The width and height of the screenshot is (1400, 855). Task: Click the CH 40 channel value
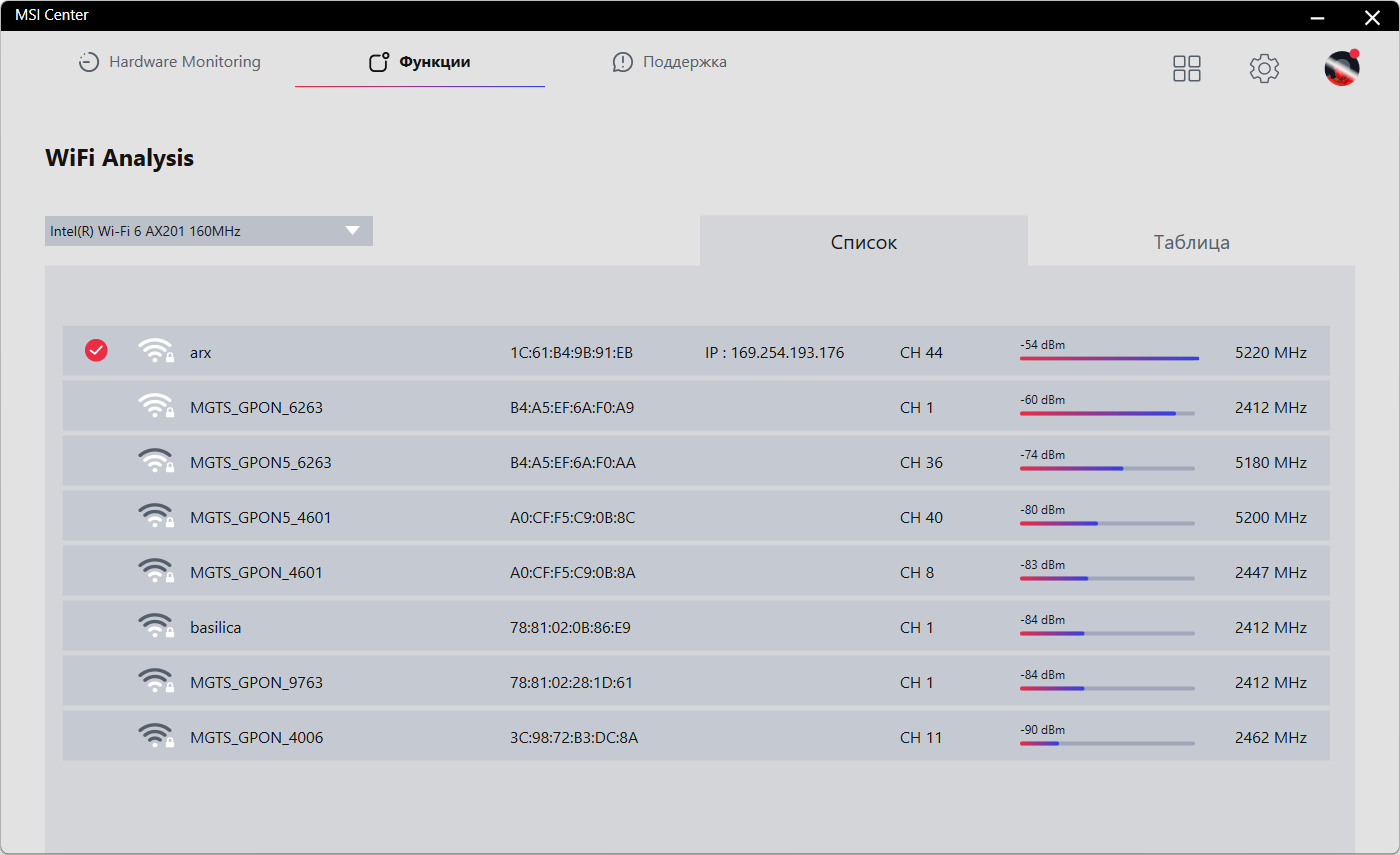click(921, 518)
